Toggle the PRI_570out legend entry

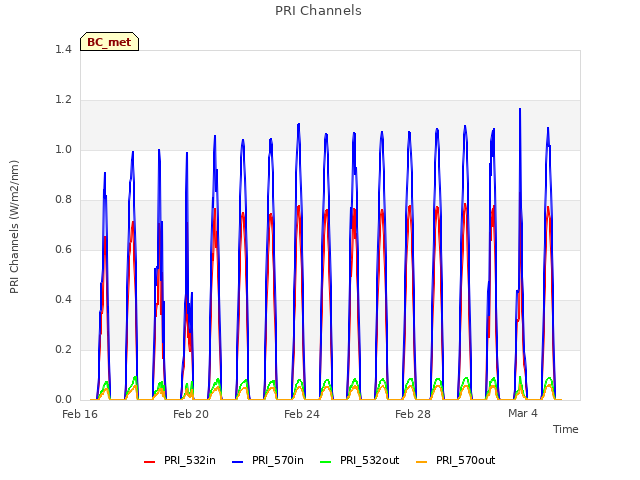[456, 460]
